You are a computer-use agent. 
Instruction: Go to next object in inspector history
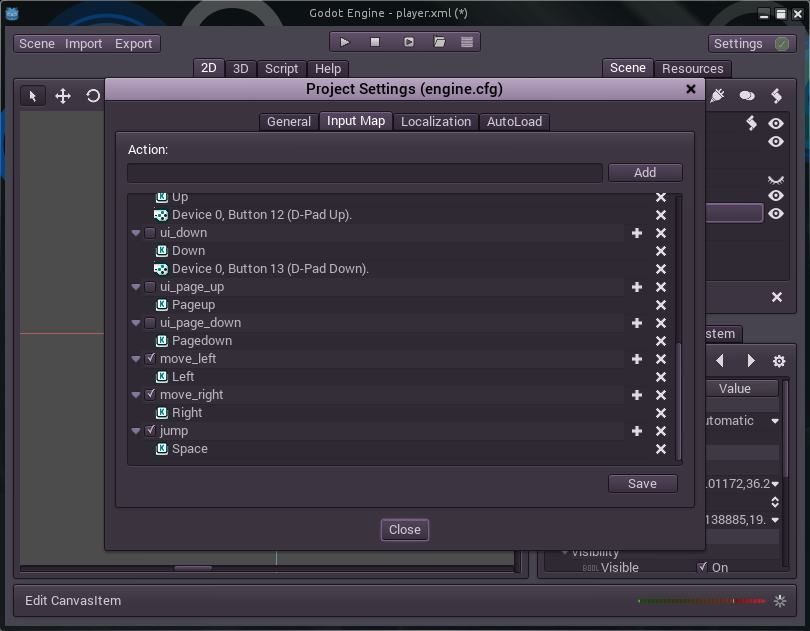(x=751, y=360)
